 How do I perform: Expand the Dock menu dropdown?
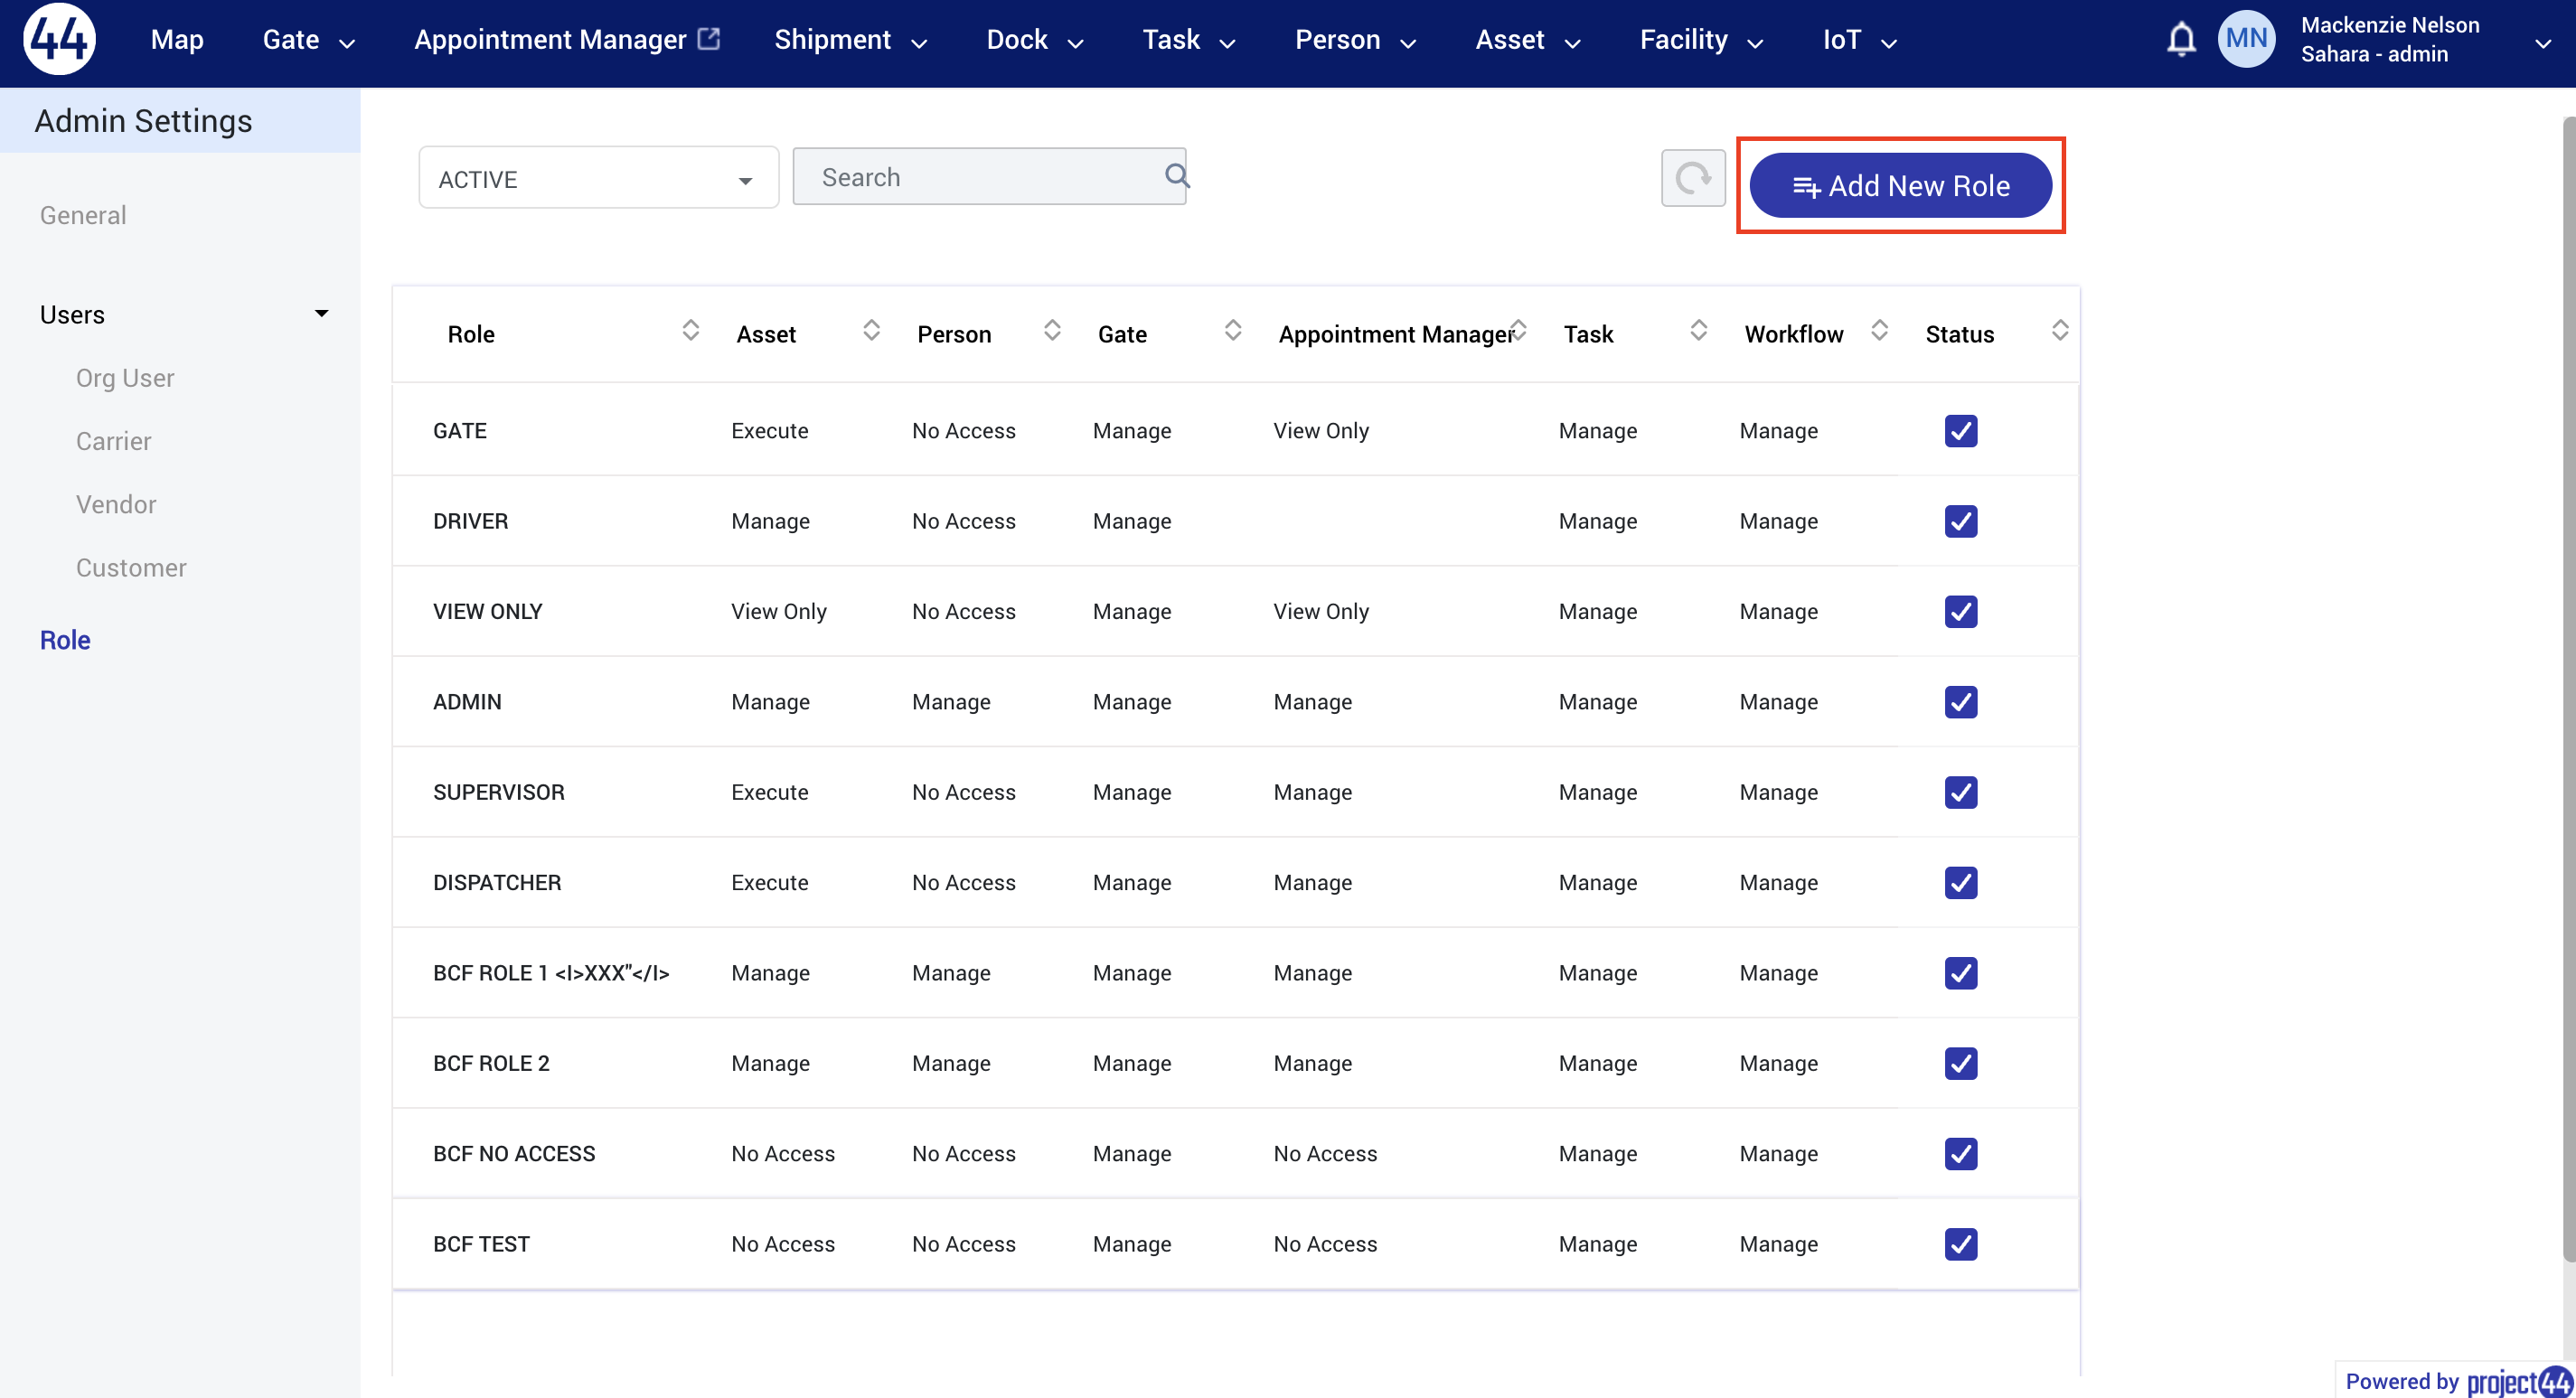coord(1075,43)
